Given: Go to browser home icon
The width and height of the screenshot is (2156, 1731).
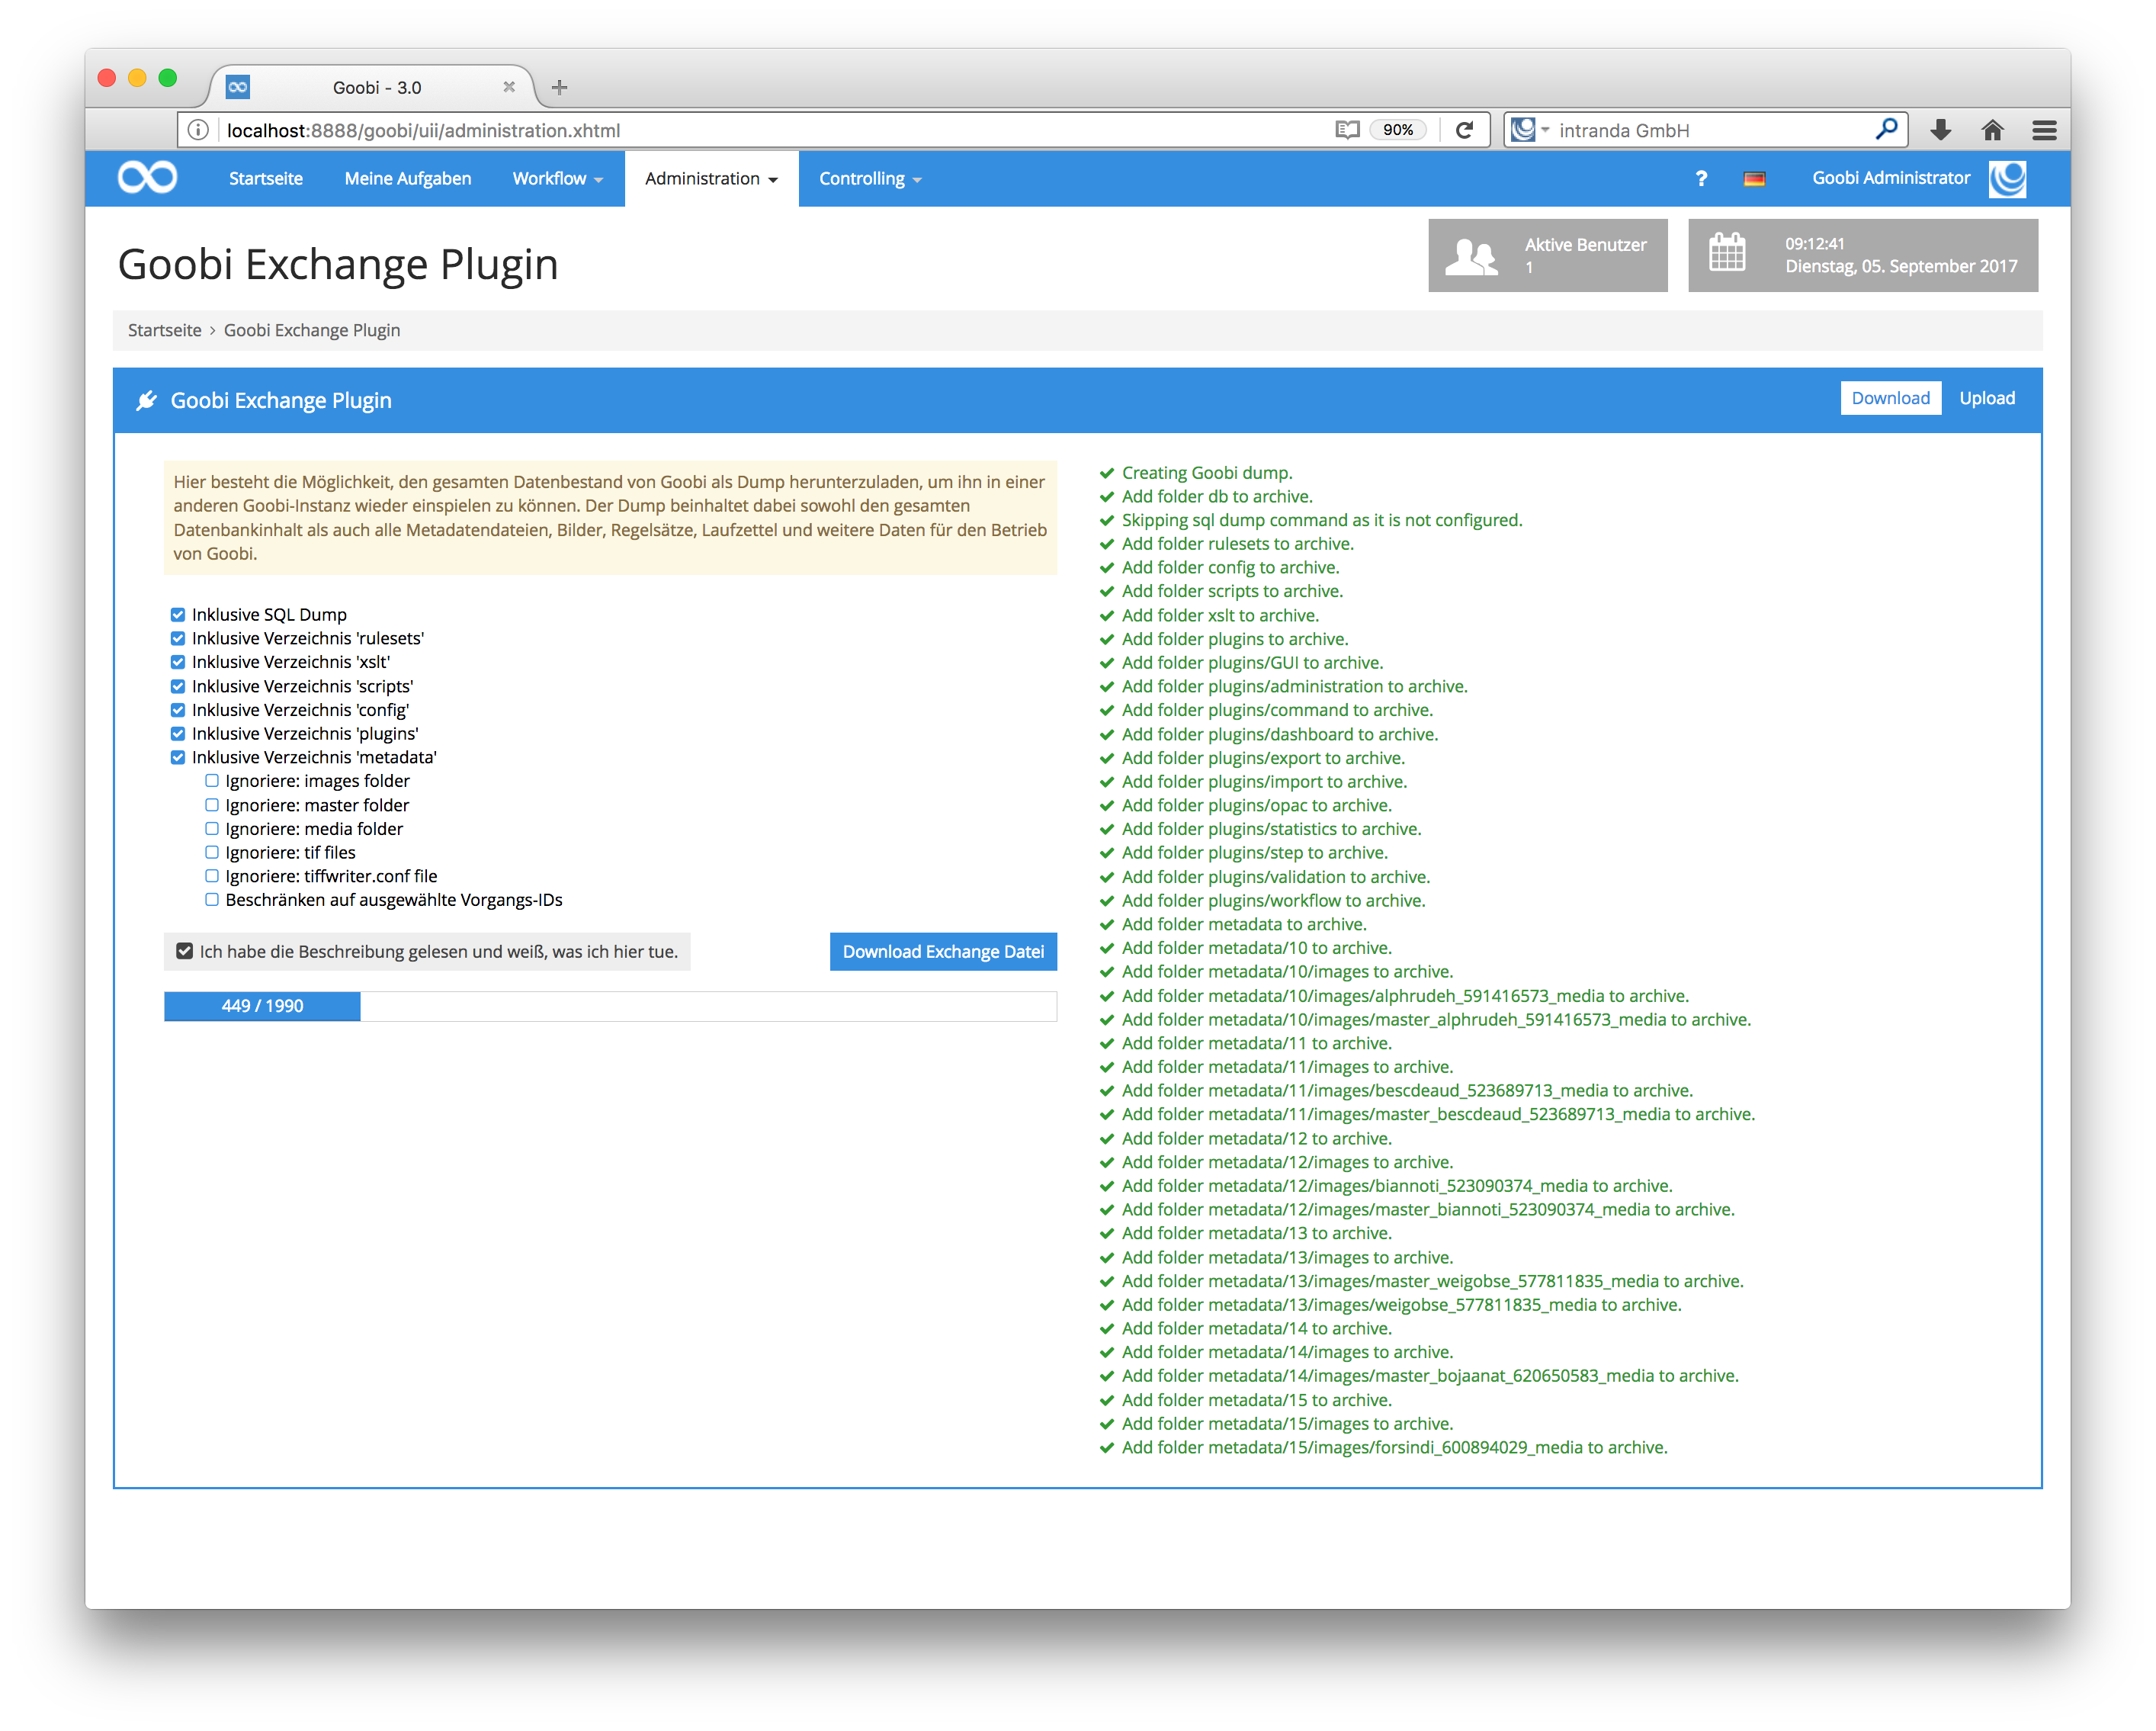Looking at the screenshot, I should 1992,130.
